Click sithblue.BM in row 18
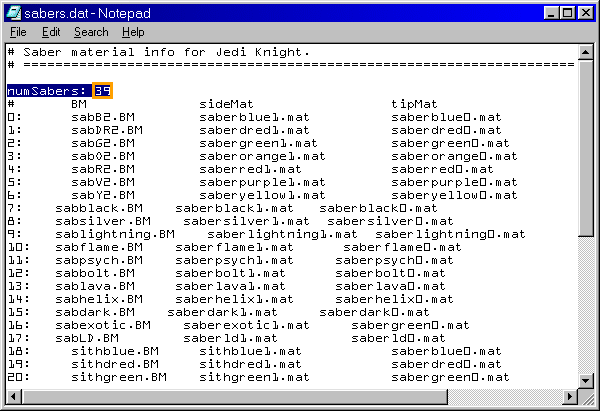The width and height of the screenshot is (600, 411). pyautogui.click(x=115, y=351)
